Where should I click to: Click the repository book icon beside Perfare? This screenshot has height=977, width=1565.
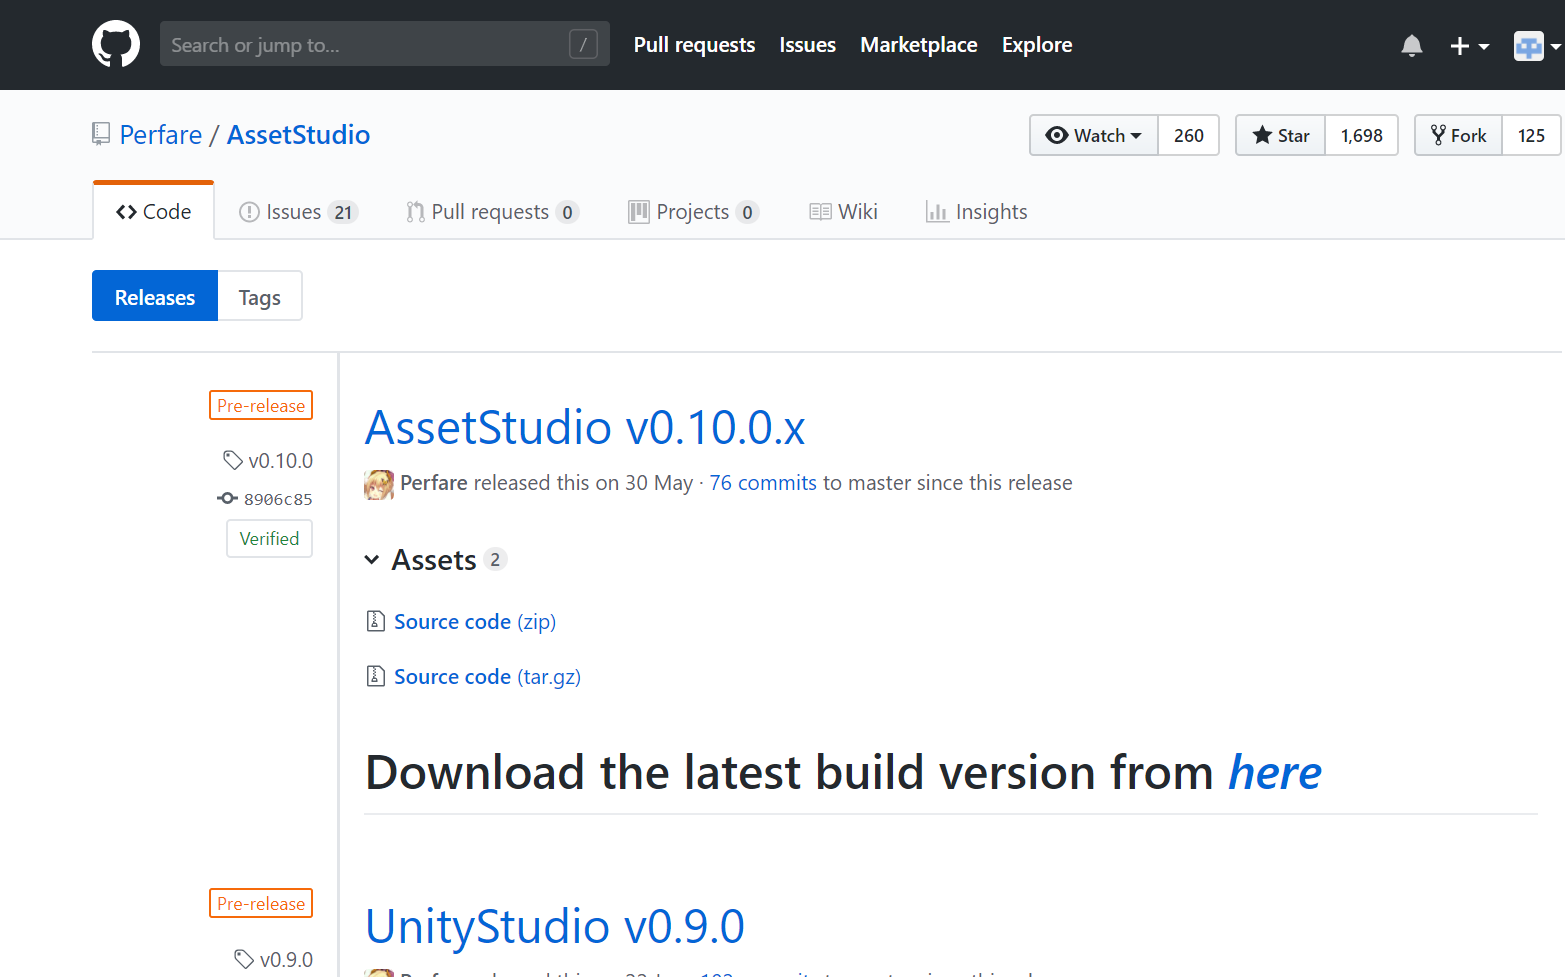coord(101,134)
